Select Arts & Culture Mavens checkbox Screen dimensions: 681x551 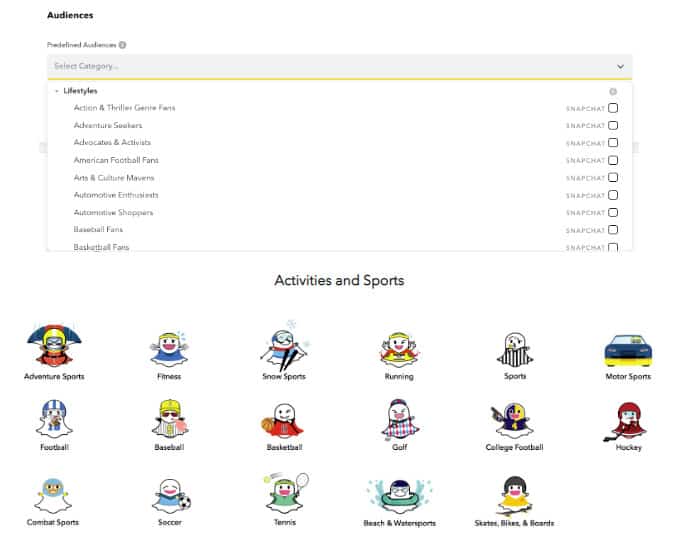(613, 178)
